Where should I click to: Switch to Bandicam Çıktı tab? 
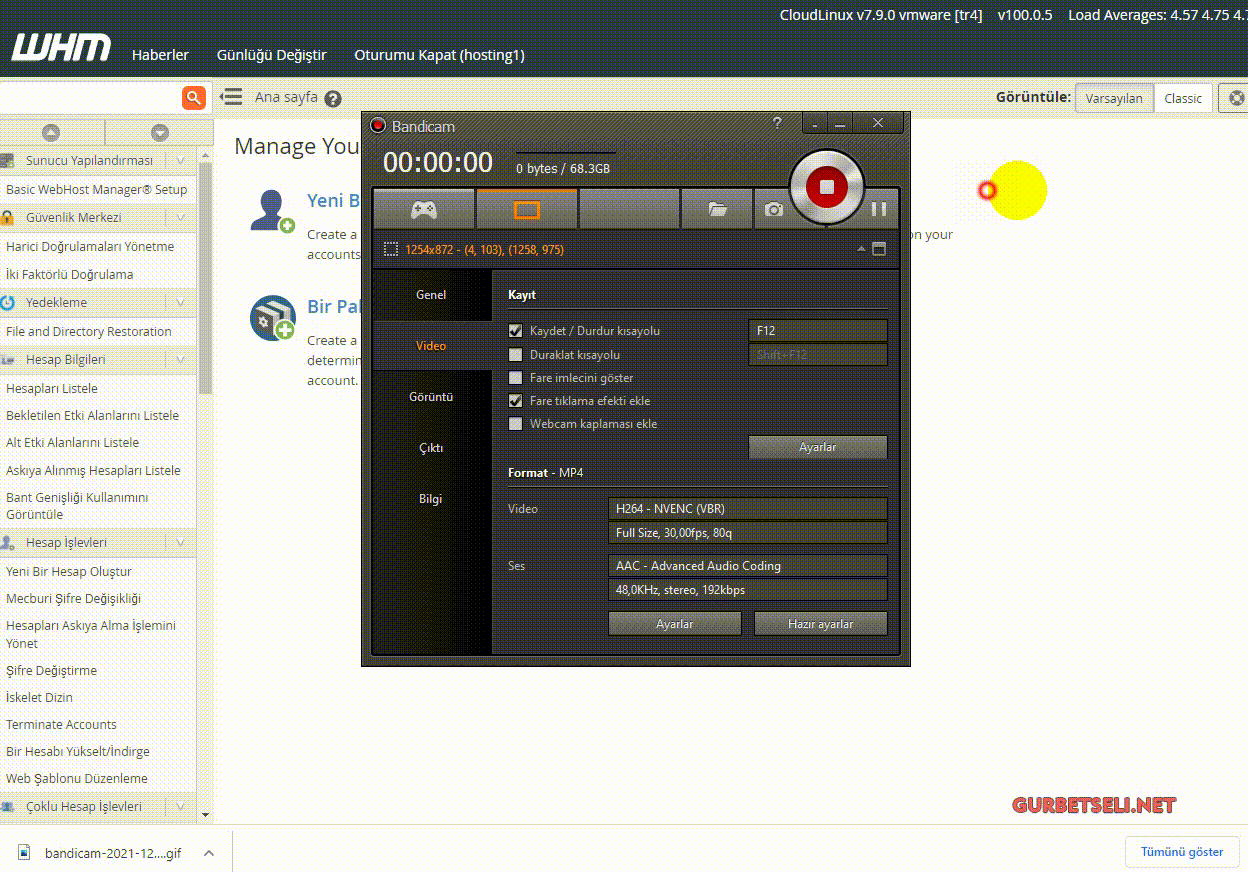[x=431, y=448]
